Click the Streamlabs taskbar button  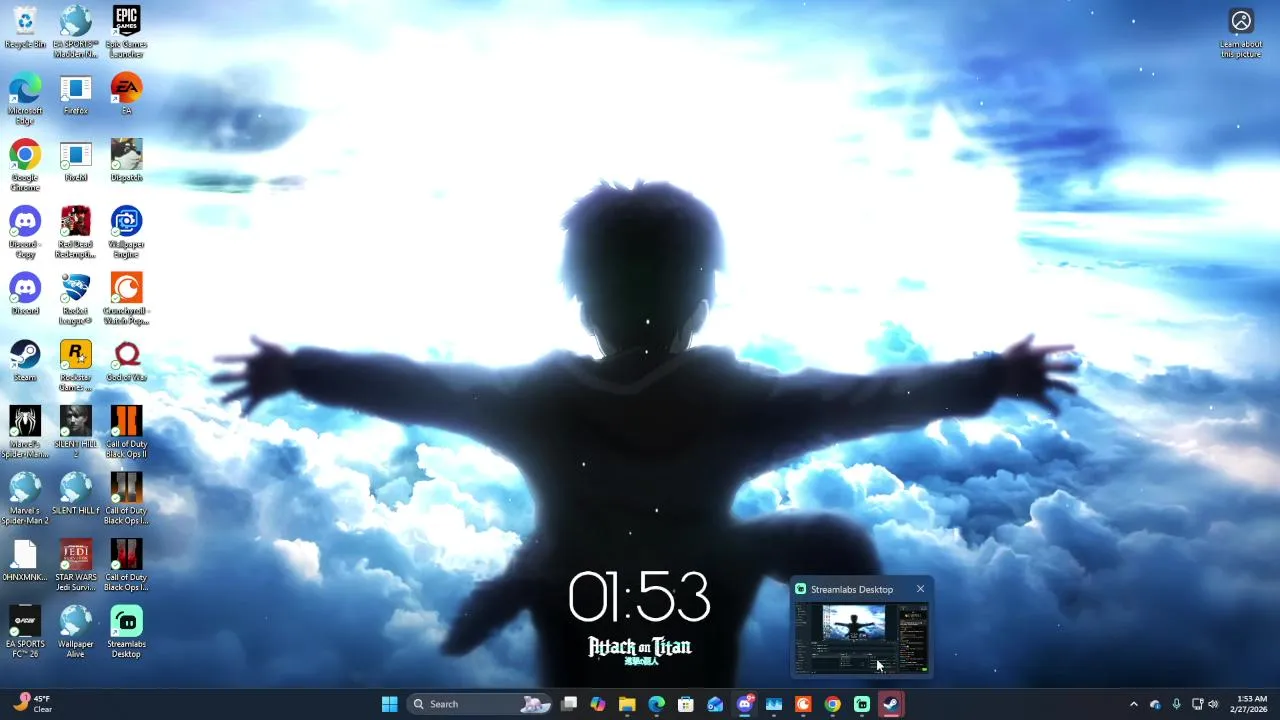(862, 704)
